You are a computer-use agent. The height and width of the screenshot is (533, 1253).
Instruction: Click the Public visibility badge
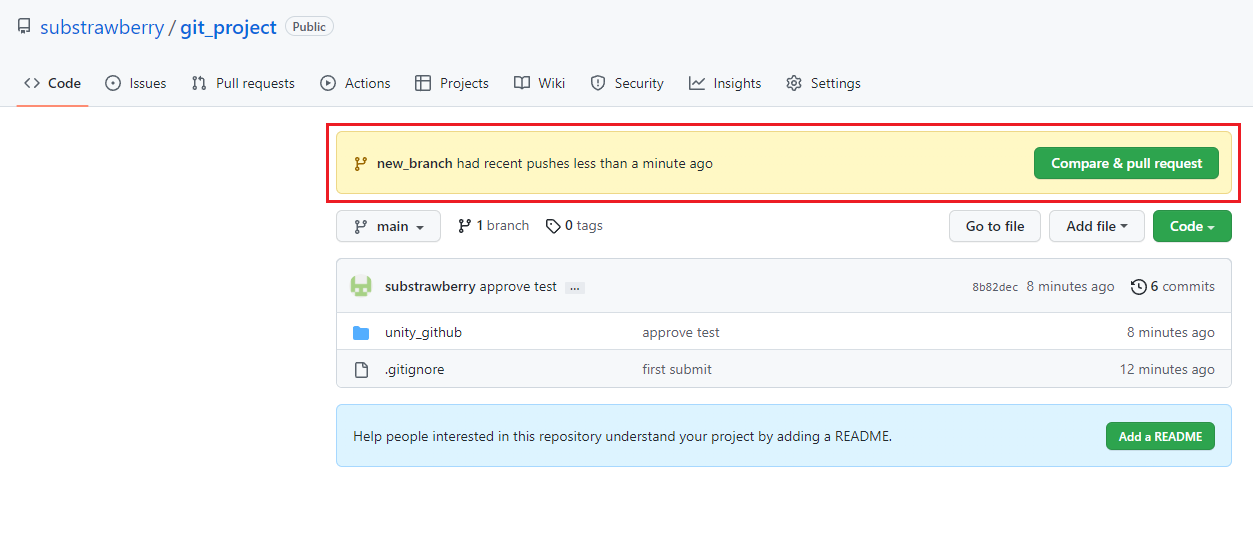[309, 27]
